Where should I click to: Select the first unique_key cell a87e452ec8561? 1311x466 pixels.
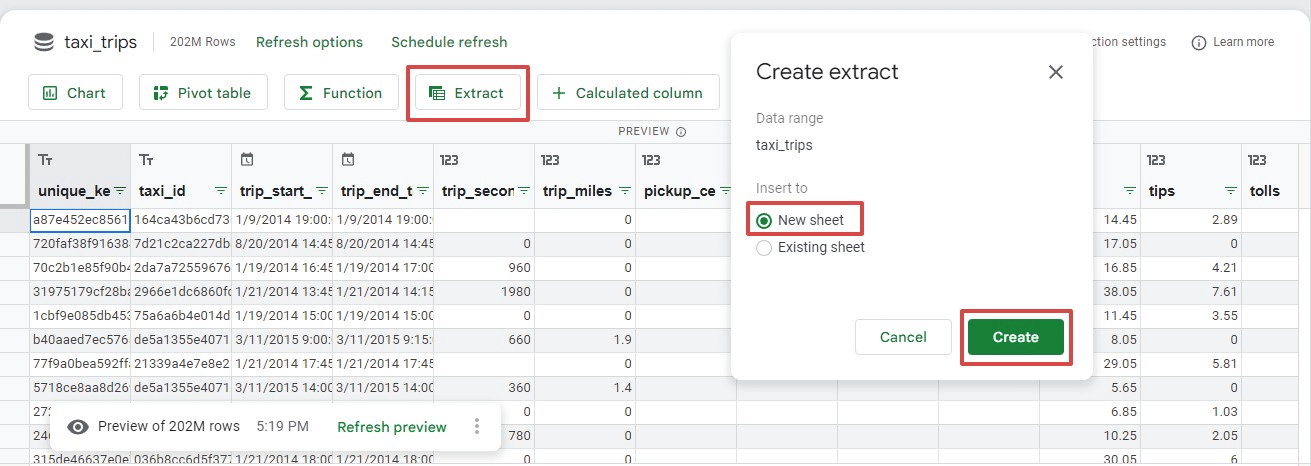coord(80,219)
